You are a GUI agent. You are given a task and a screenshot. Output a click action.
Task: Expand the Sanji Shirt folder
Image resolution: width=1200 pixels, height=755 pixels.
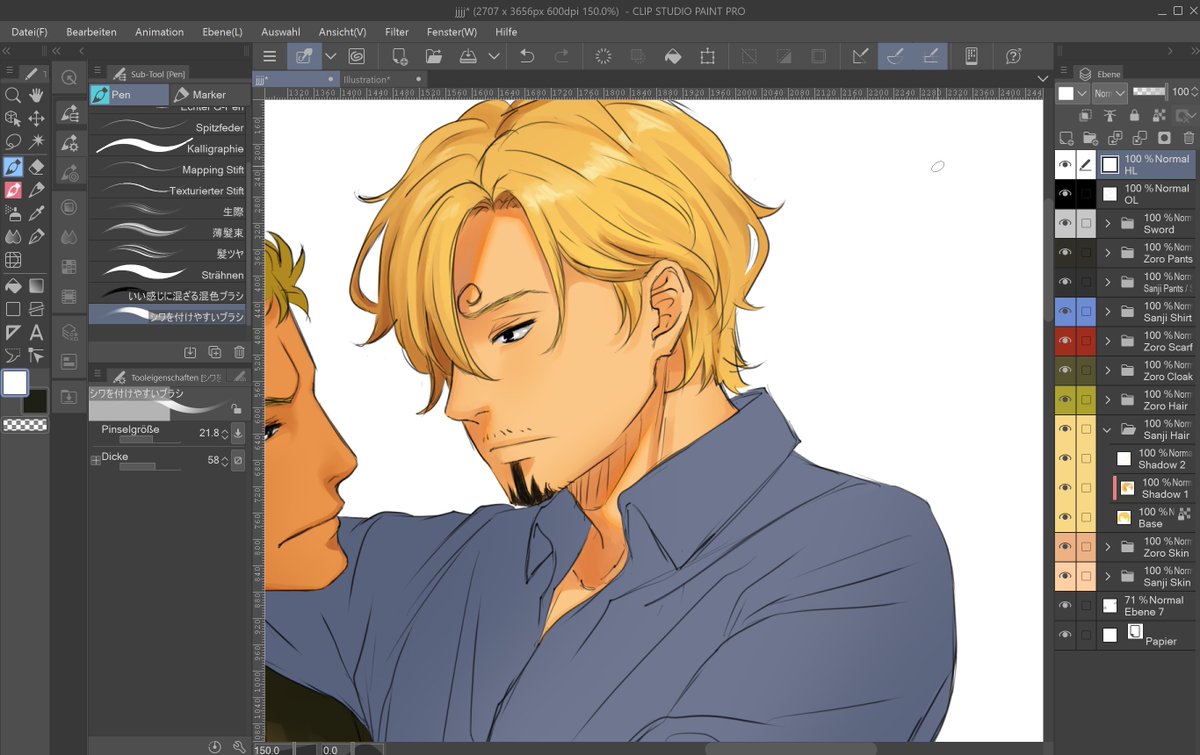(x=1107, y=312)
